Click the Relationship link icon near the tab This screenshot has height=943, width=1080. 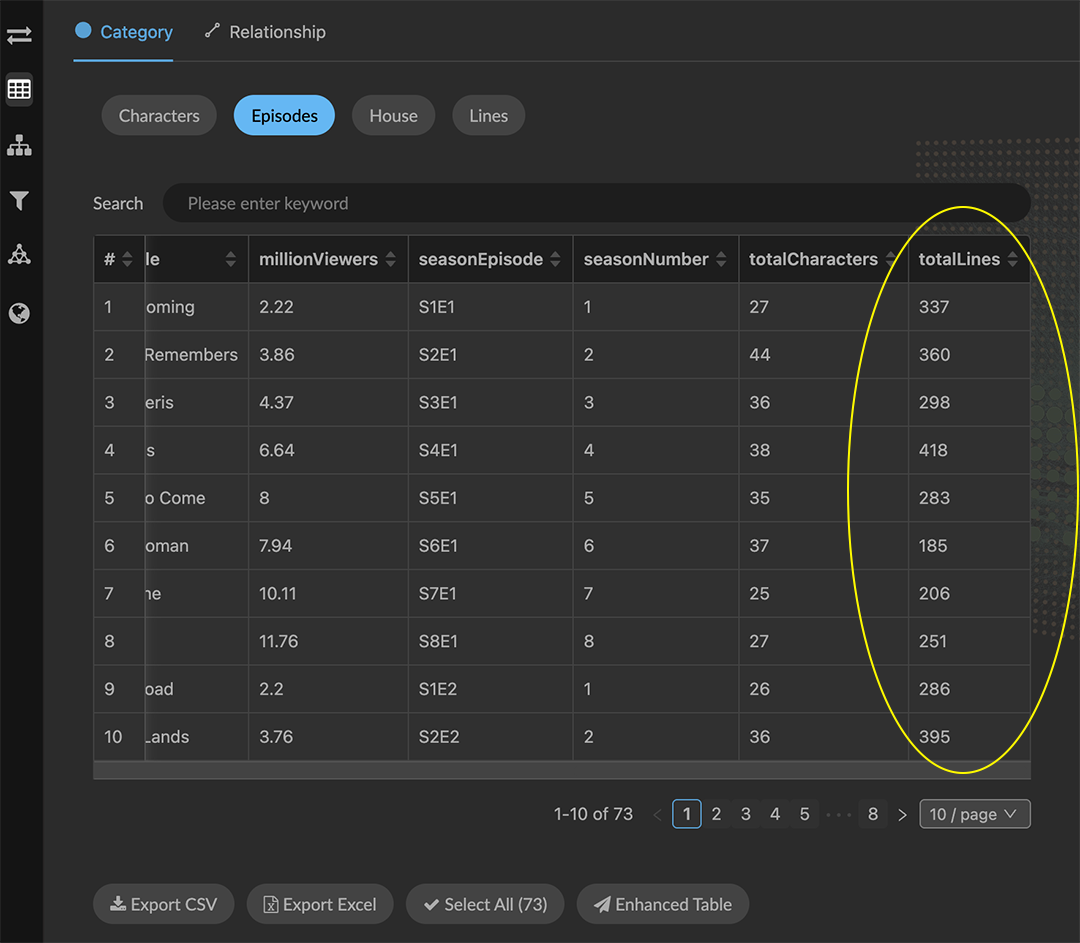(x=211, y=31)
